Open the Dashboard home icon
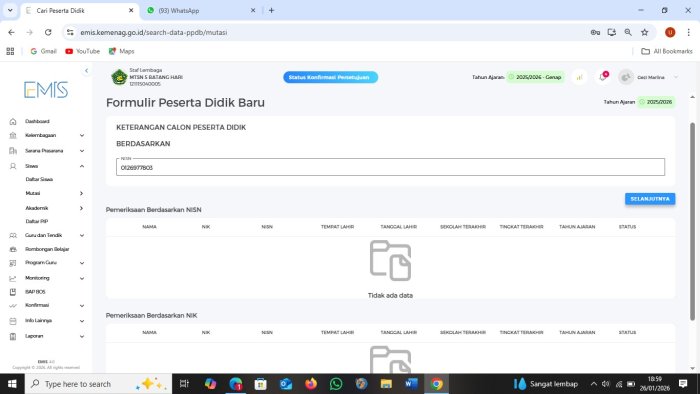 coord(13,121)
